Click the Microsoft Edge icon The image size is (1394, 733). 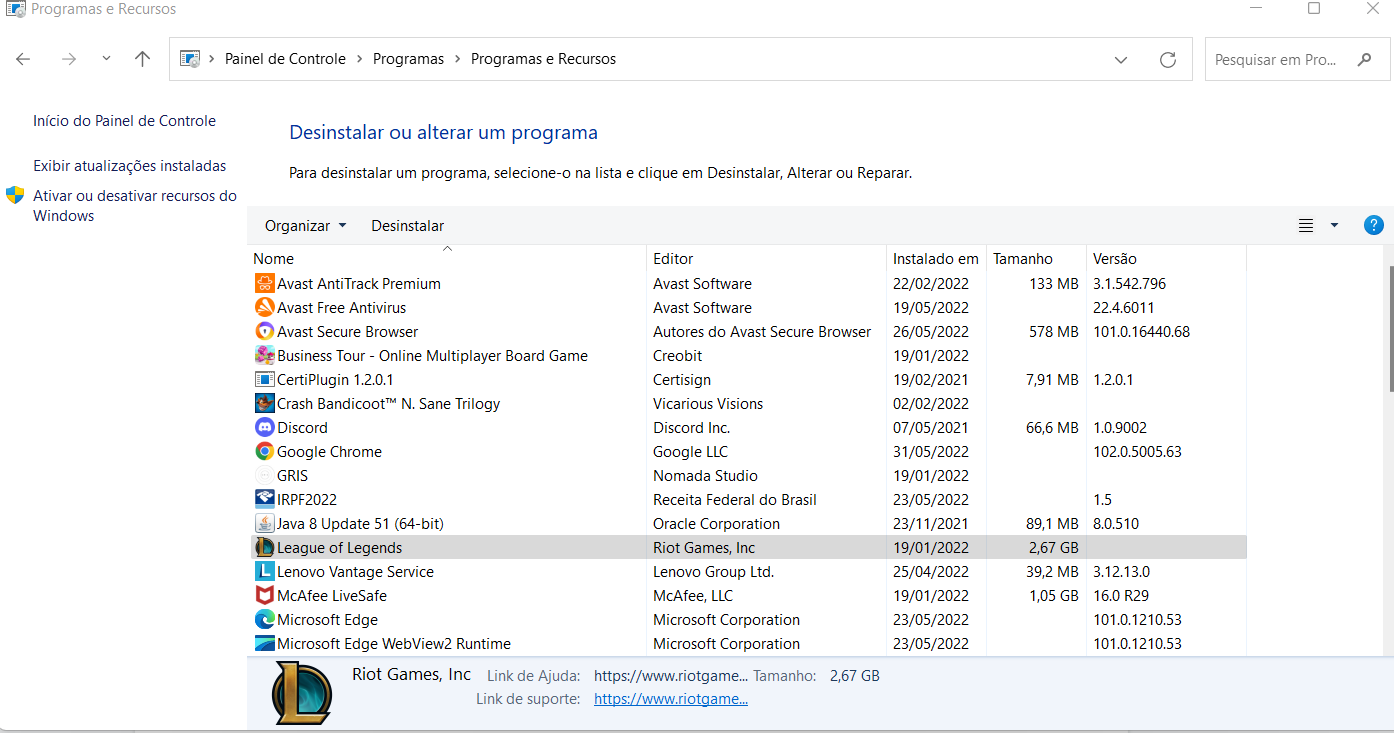tap(264, 620)
